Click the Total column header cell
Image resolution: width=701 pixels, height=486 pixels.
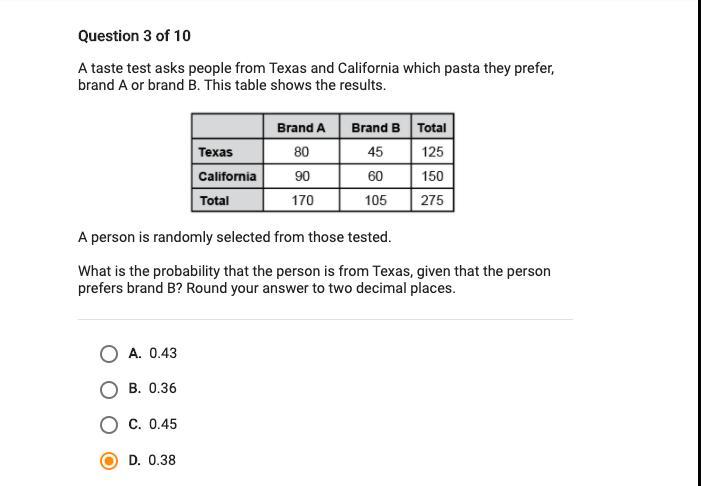(x=432, y=127)
